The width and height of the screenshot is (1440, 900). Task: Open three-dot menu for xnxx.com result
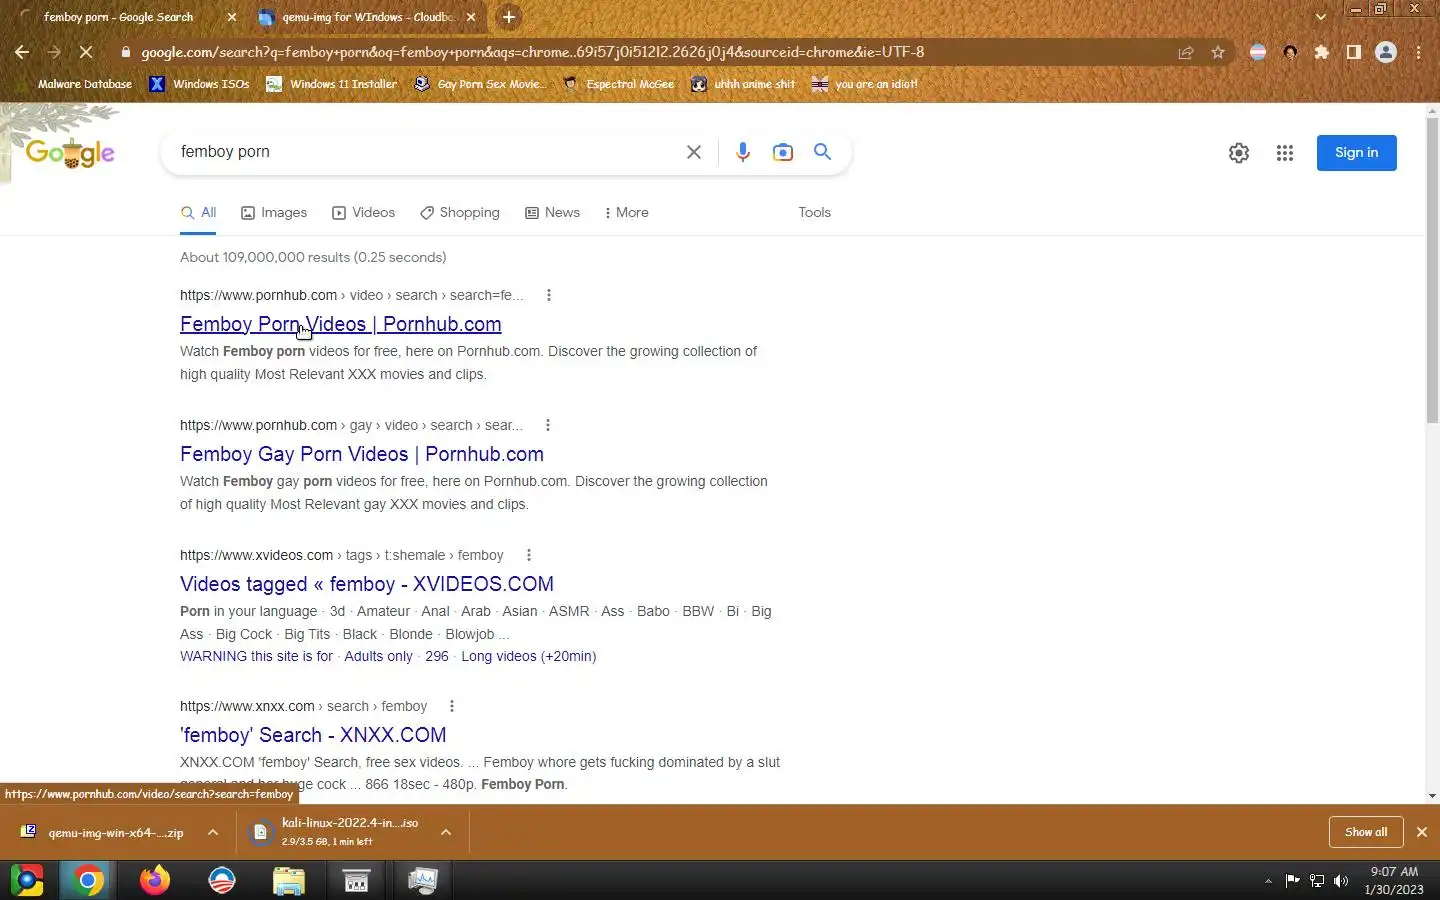(451, 706)
